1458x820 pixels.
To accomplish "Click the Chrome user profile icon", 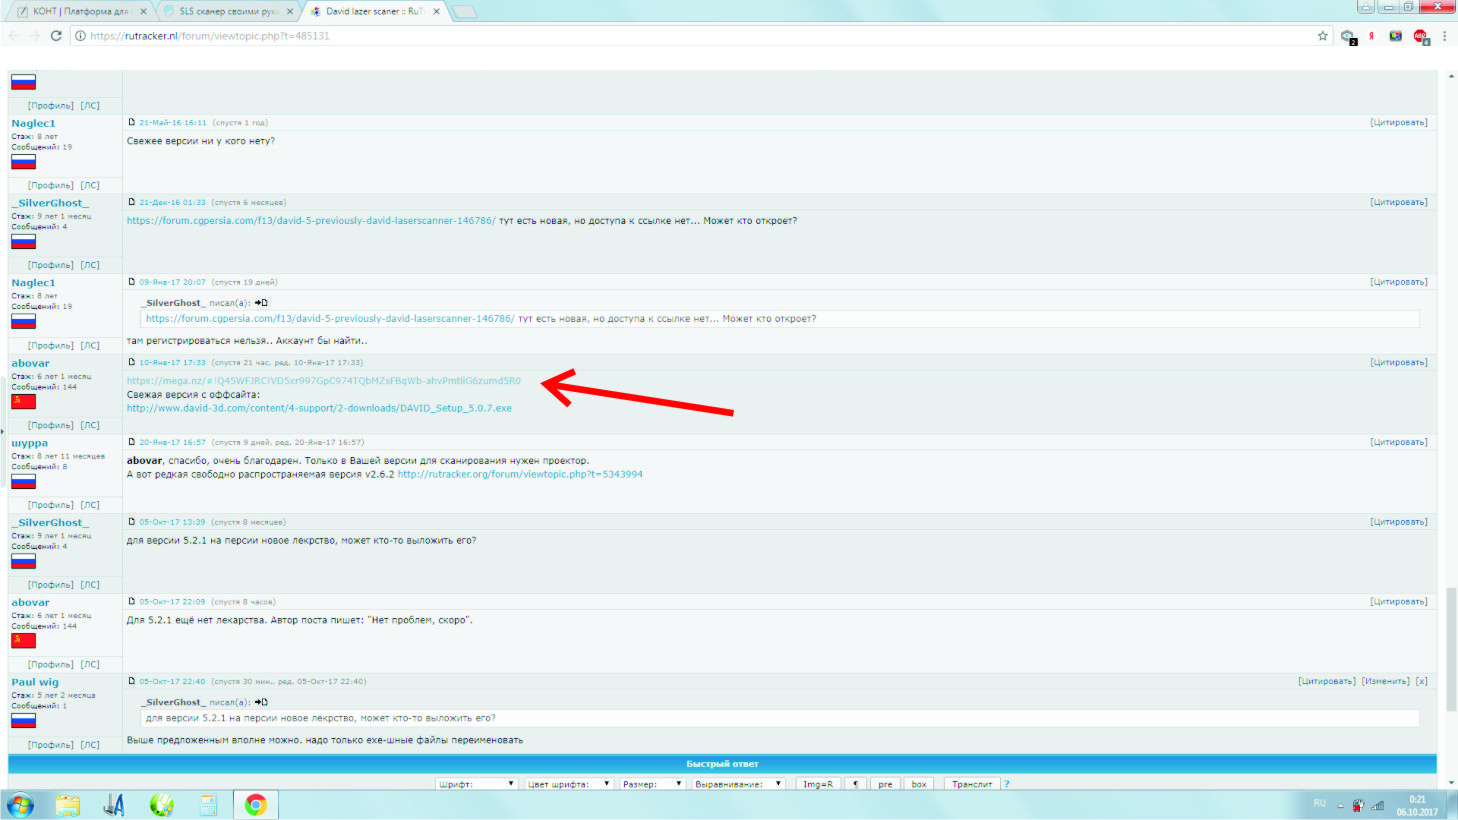I will [x=1364, y=7].
